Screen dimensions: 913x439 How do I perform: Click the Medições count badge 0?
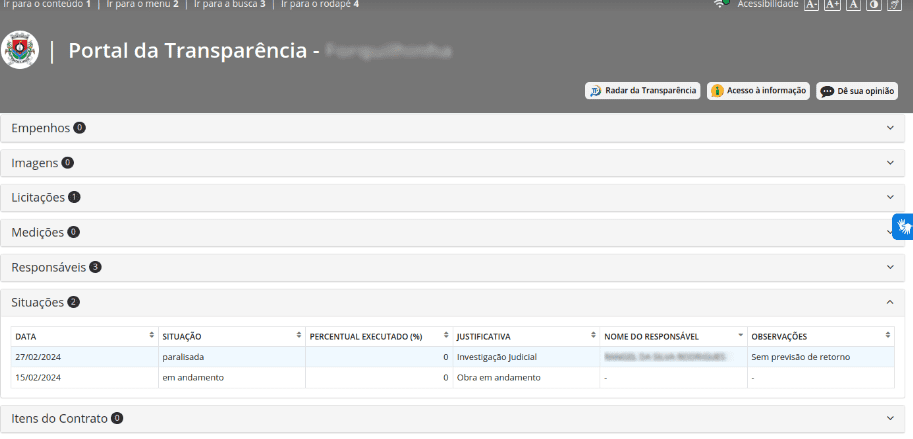click(x=73, y=232)
